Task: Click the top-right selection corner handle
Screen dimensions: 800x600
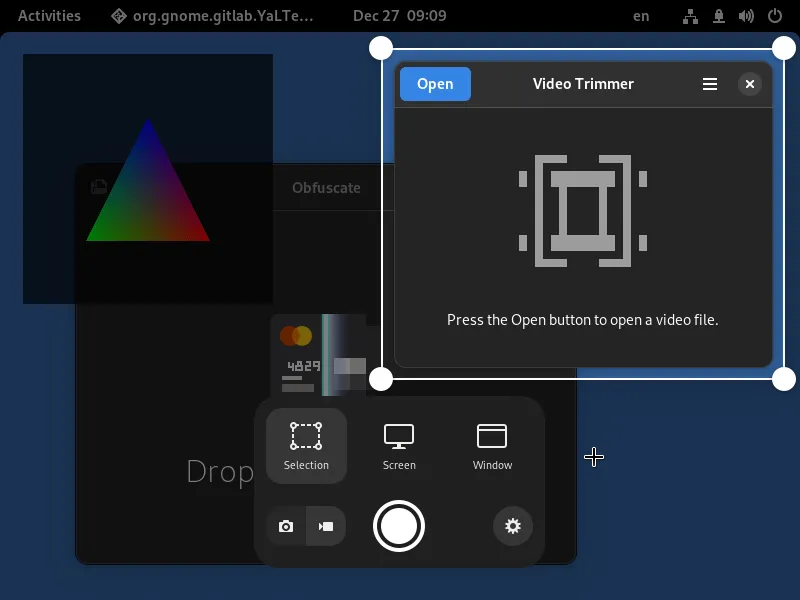Action: 783,46
